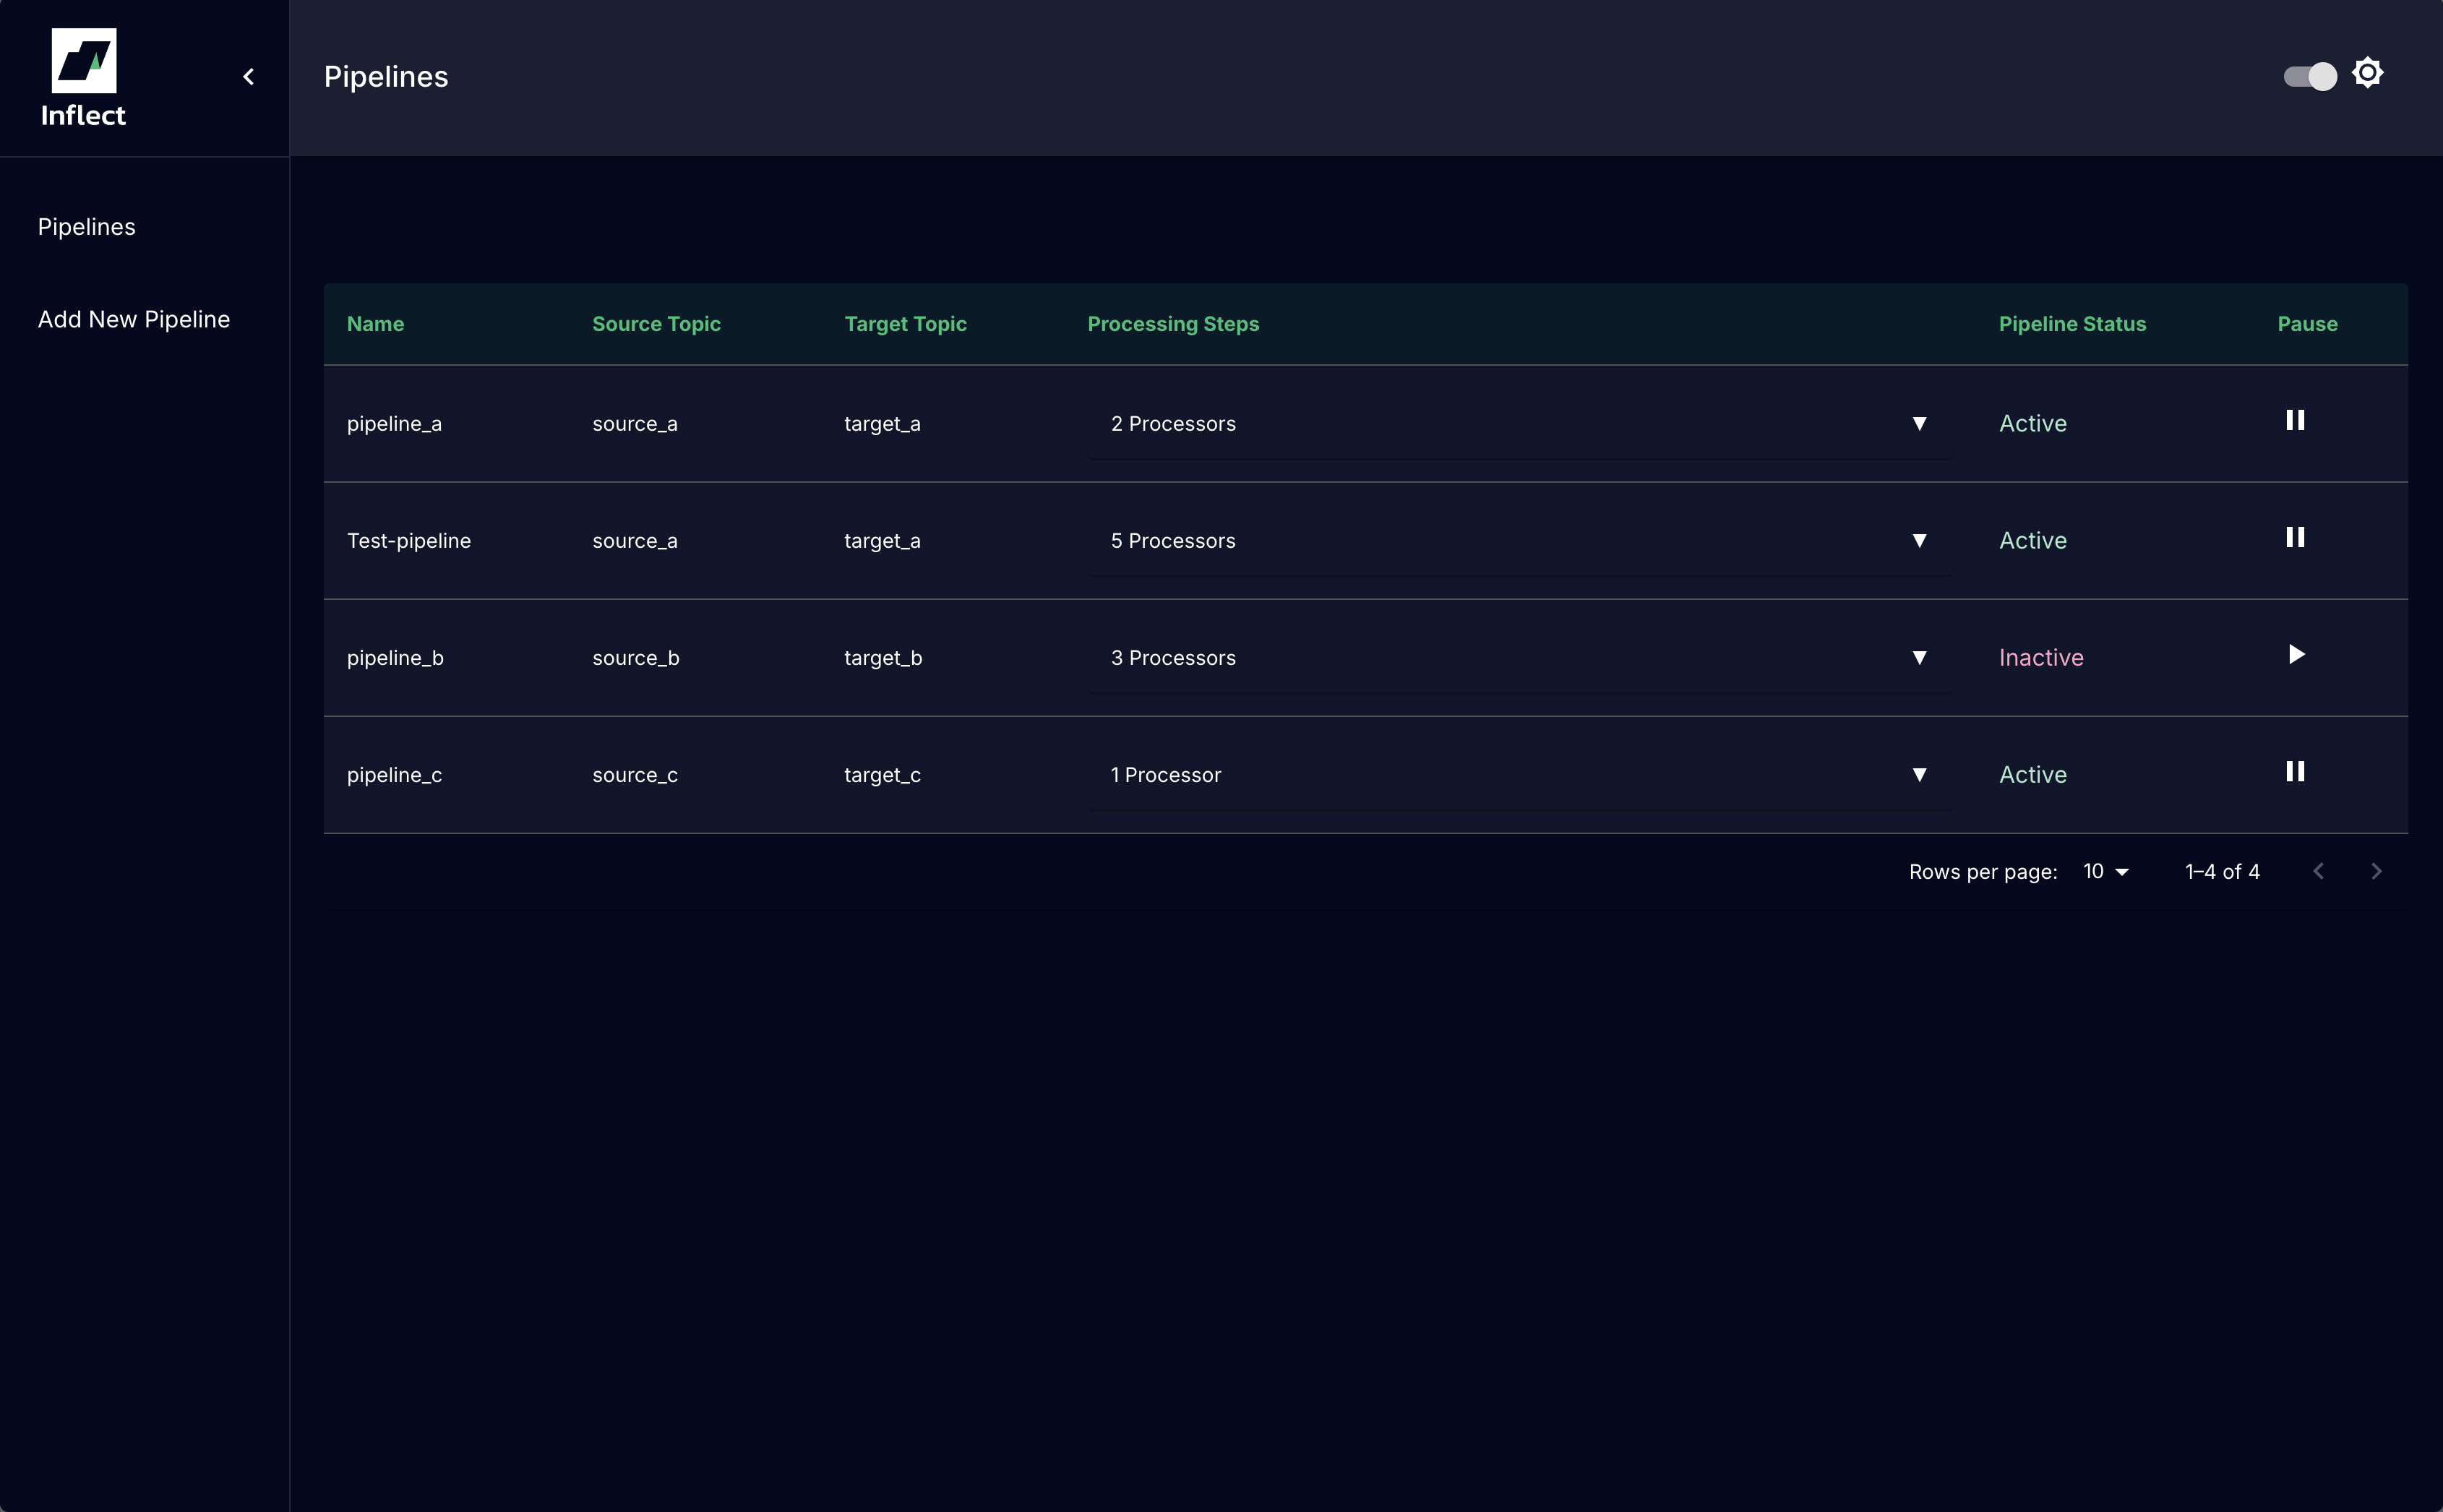Image resolution: width=2443 pixels, height=1512 pixels.
Task: Open the Pipelines sidebar menu item
Action: click(x=87, y=227)
